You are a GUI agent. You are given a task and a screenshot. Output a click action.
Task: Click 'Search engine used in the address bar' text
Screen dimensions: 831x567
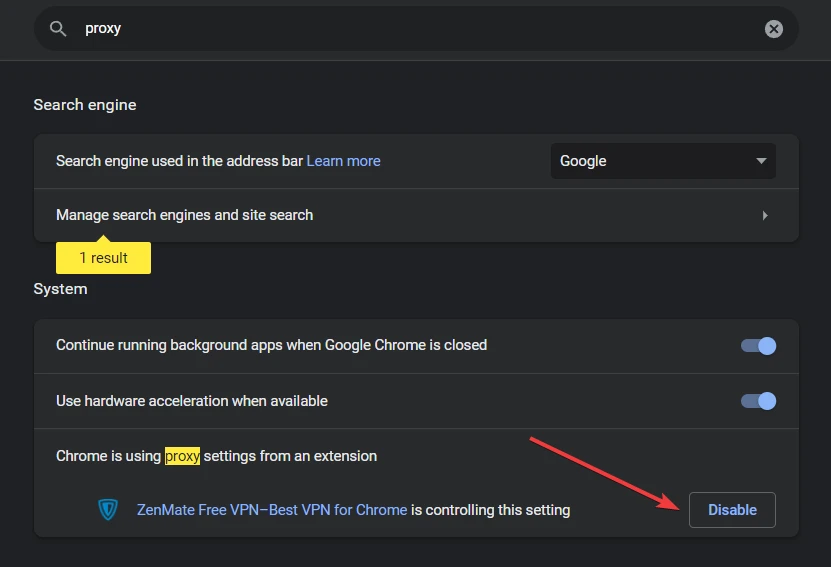click(180, 161)
